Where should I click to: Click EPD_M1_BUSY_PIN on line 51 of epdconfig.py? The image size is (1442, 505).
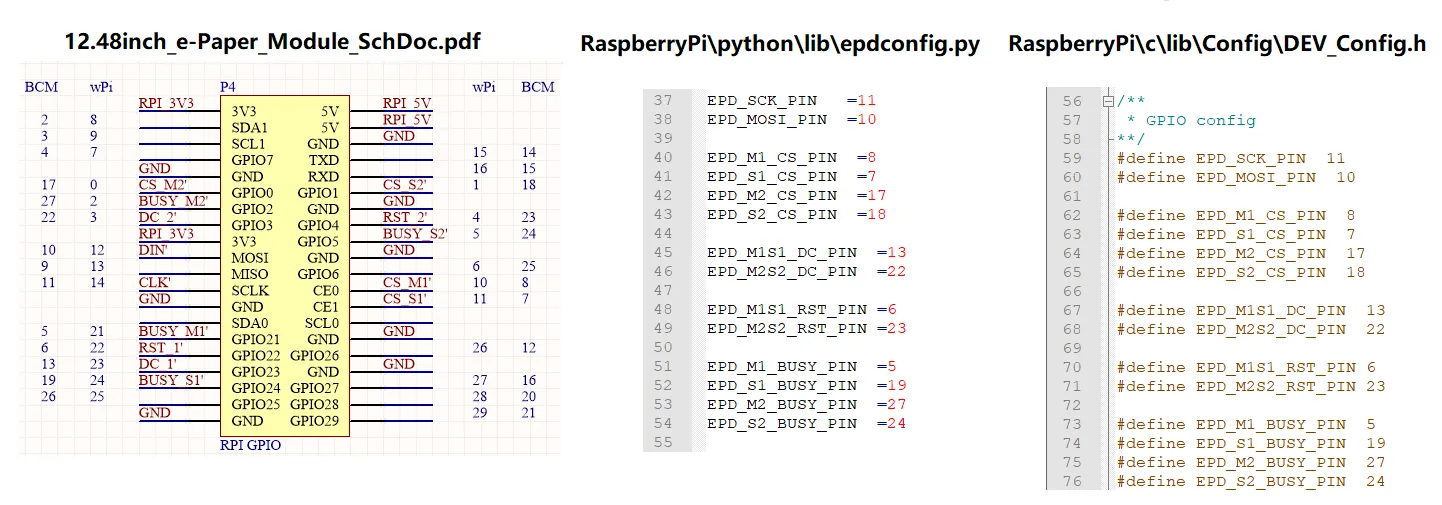click(x=781, y=366)
